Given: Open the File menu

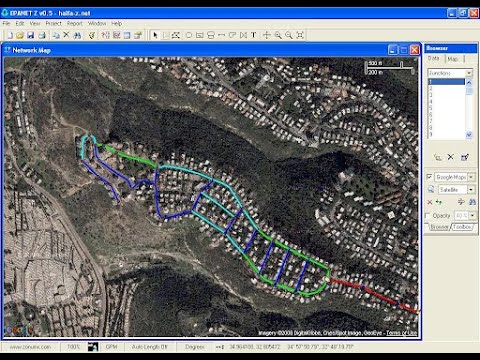Looking at the screenshot, I should (6, 23).
